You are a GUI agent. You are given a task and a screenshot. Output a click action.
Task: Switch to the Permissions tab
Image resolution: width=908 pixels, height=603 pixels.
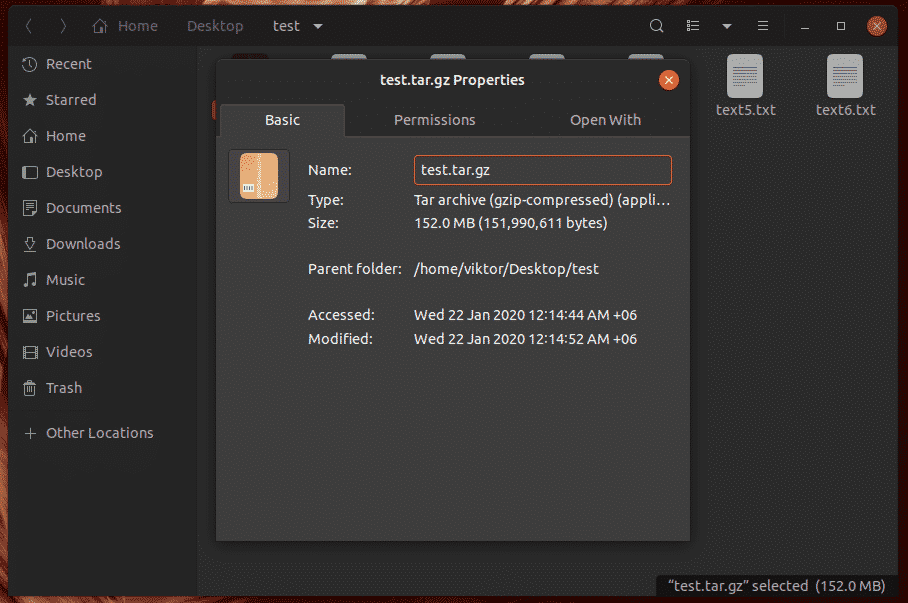[x=434, y=120]
